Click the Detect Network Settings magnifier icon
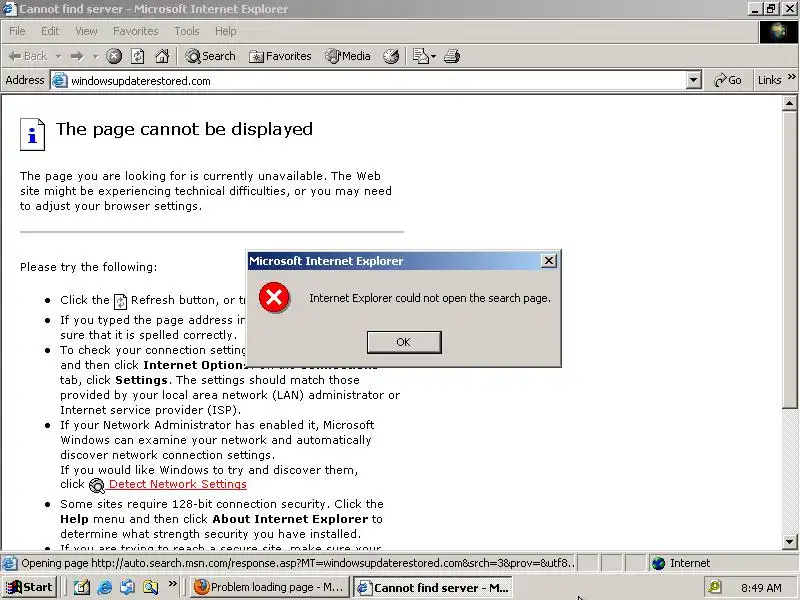This screenshot has width=800, height=600. click(96, 485)
